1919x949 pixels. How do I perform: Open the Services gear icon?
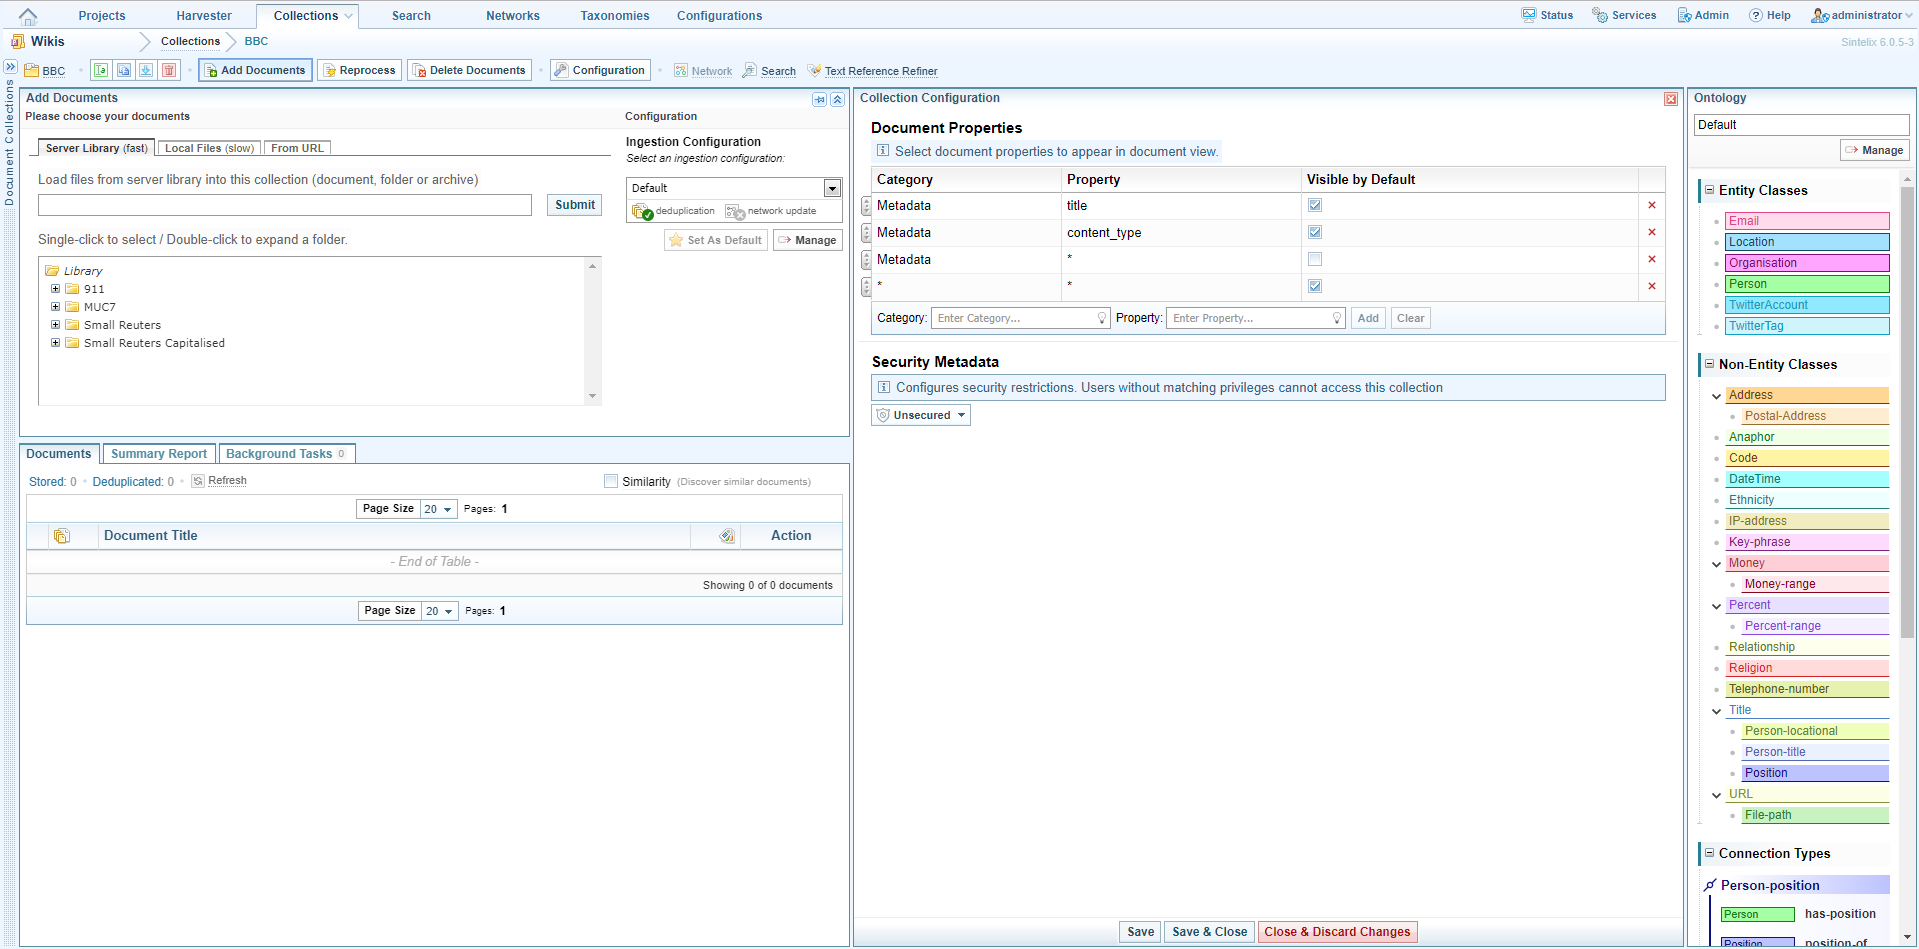[x=1599, y=15]
